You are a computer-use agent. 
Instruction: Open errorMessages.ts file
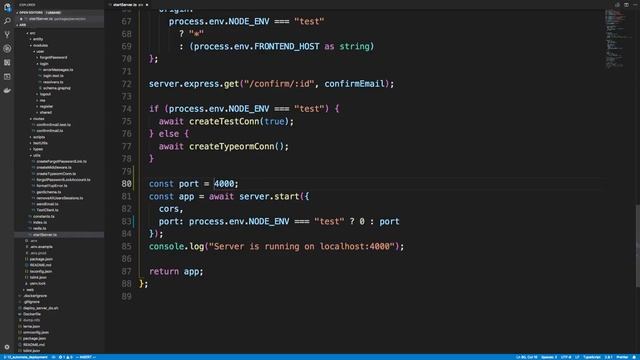pos(58,70)
